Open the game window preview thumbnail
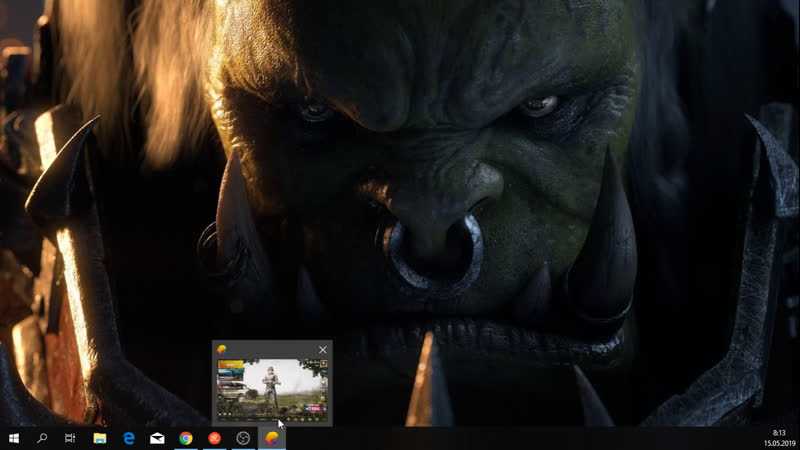 click(x=272, y=390)
